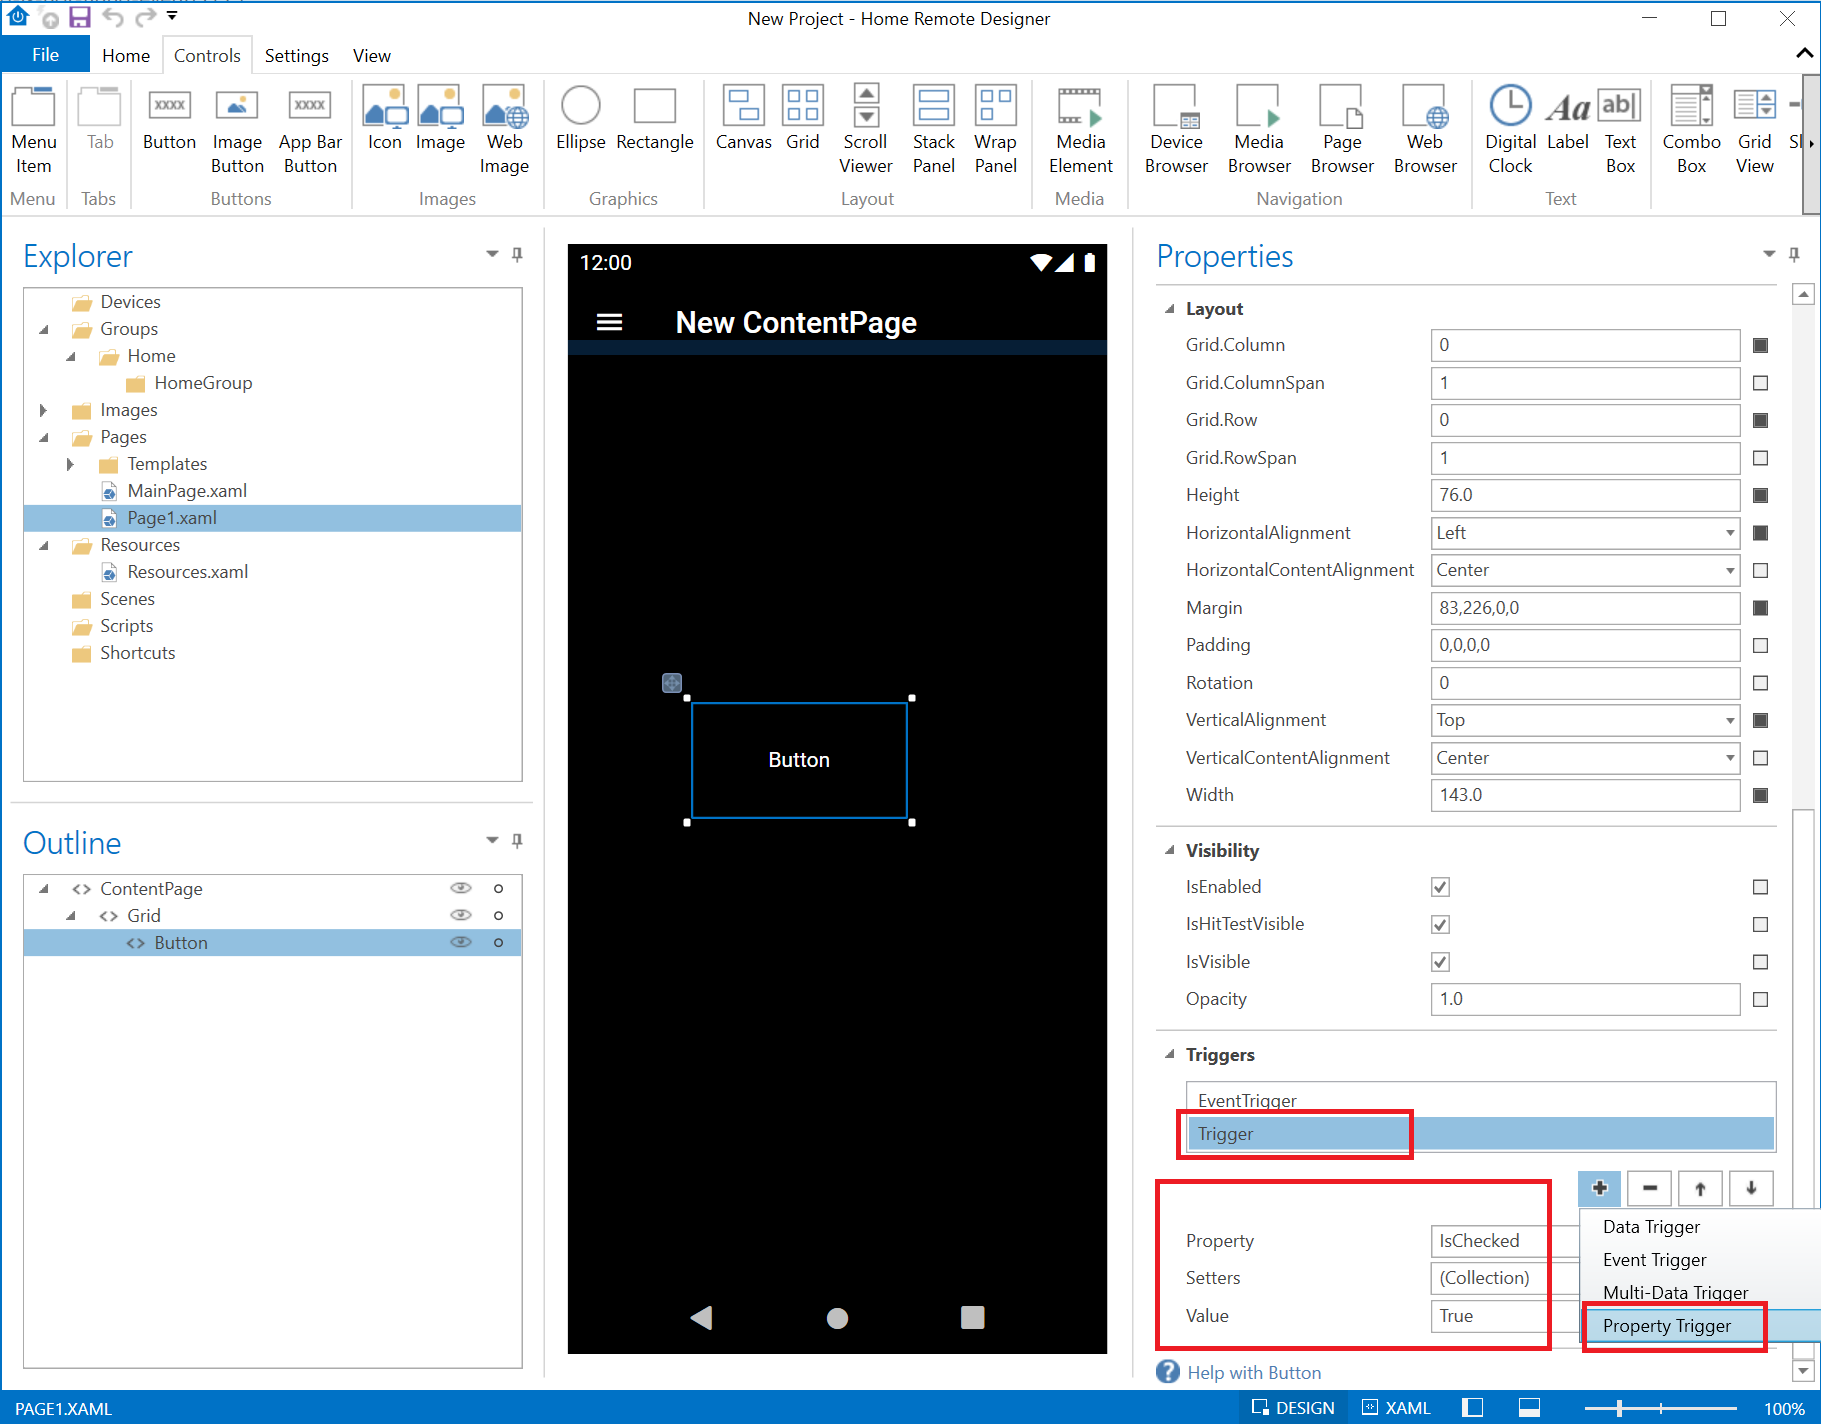
Task: Insert a Scroll Viewer layout control
Action: [x=866, y=130]
